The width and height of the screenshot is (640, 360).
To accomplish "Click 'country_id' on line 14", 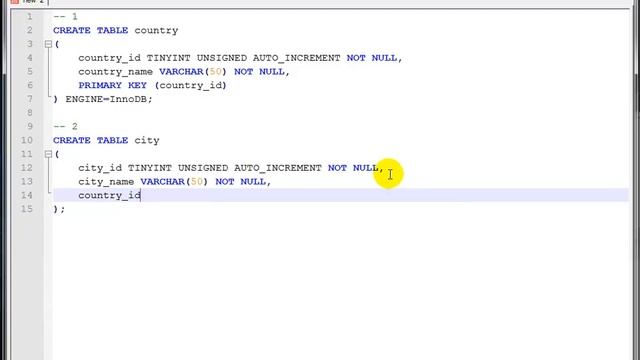I will pyautogui.click(x=109, y=195).
